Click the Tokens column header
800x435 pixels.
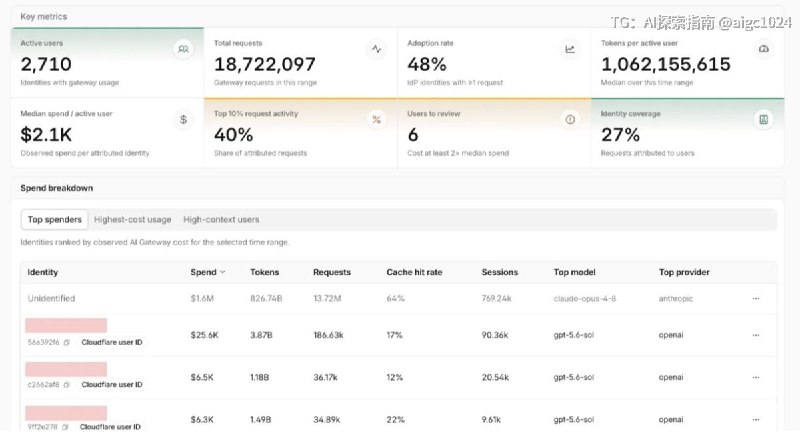[264, 272]
